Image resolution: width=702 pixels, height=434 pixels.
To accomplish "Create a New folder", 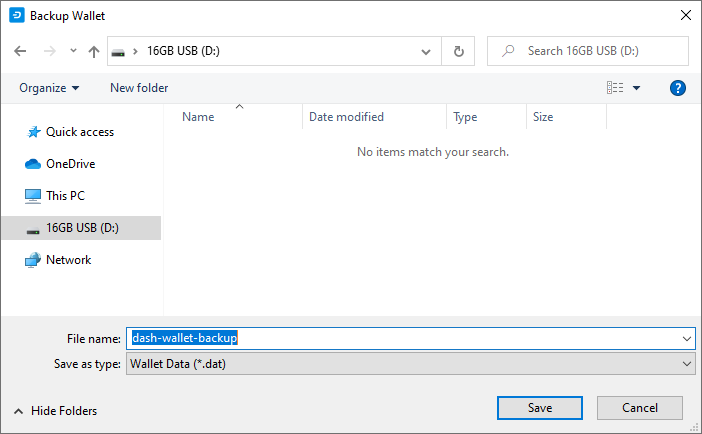I will click(139, 88).
